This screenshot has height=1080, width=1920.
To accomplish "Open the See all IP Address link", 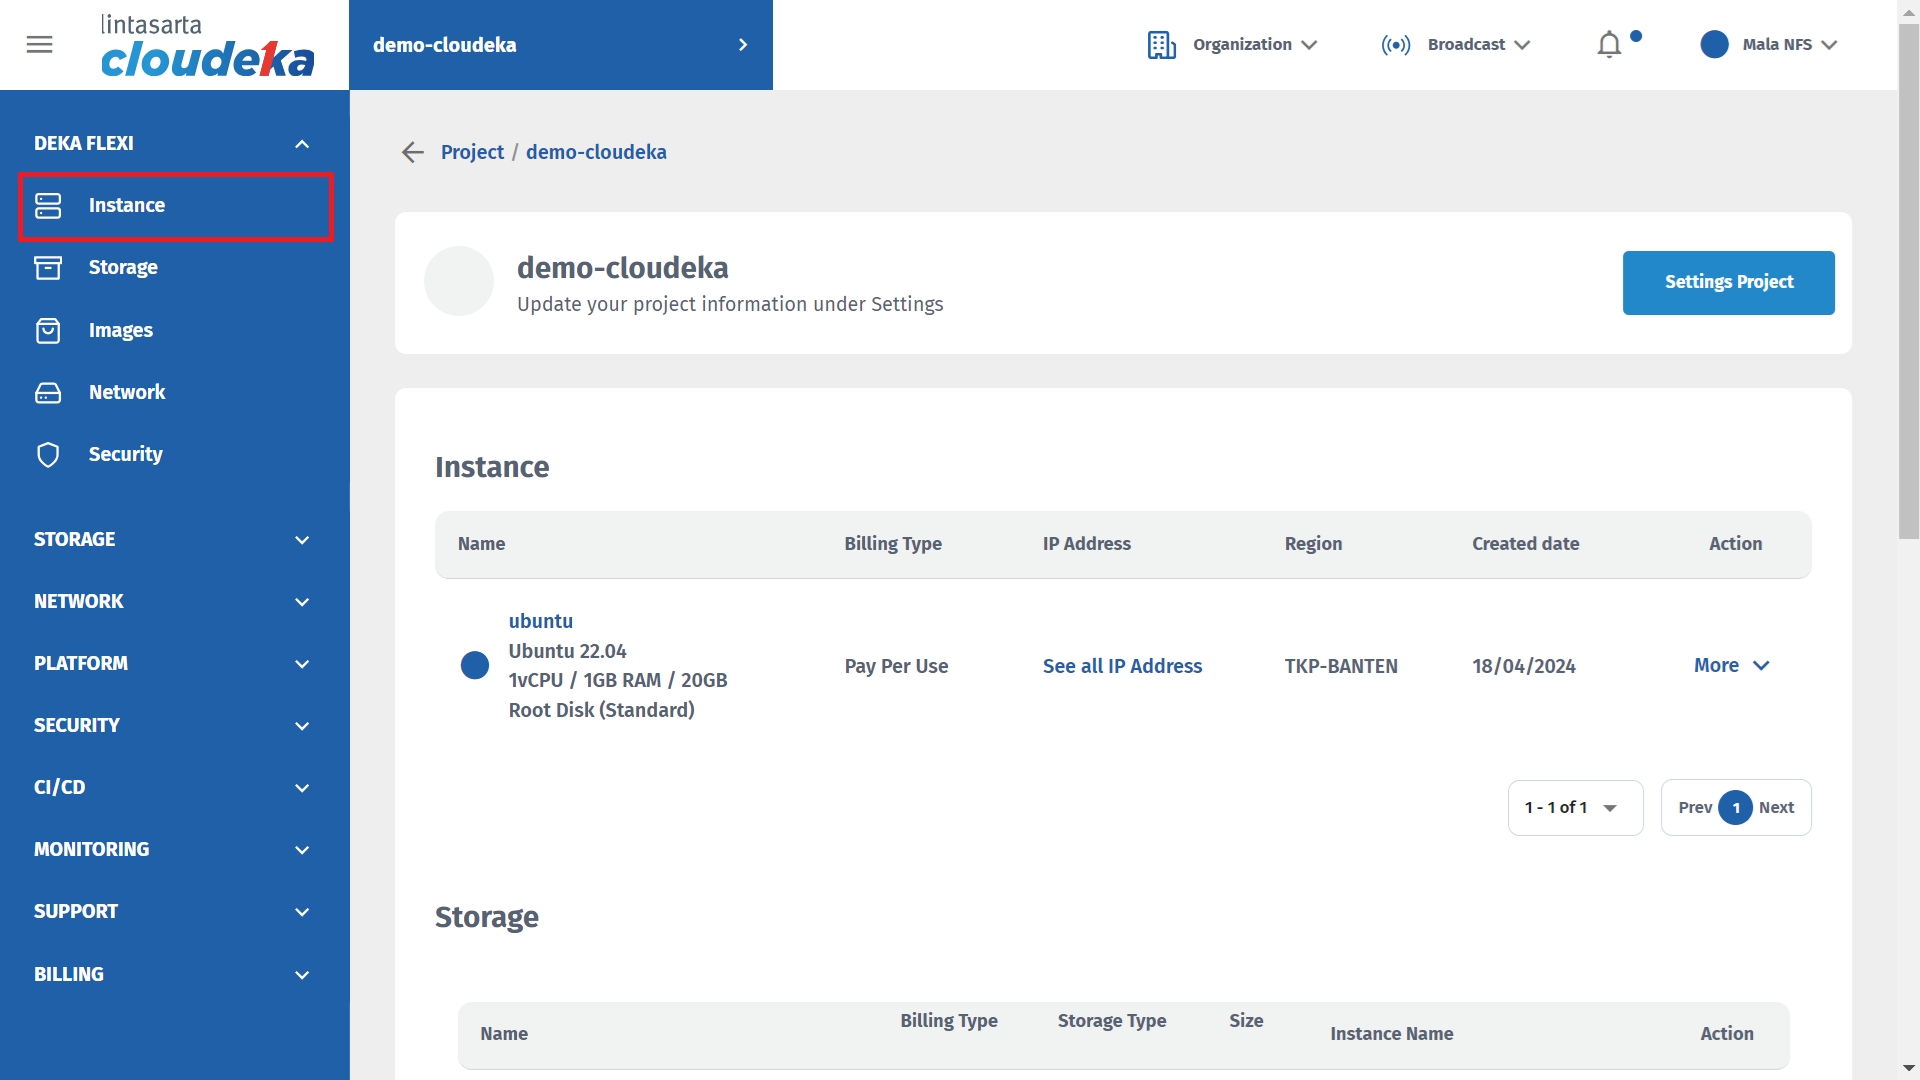I will click(1122, 666).
